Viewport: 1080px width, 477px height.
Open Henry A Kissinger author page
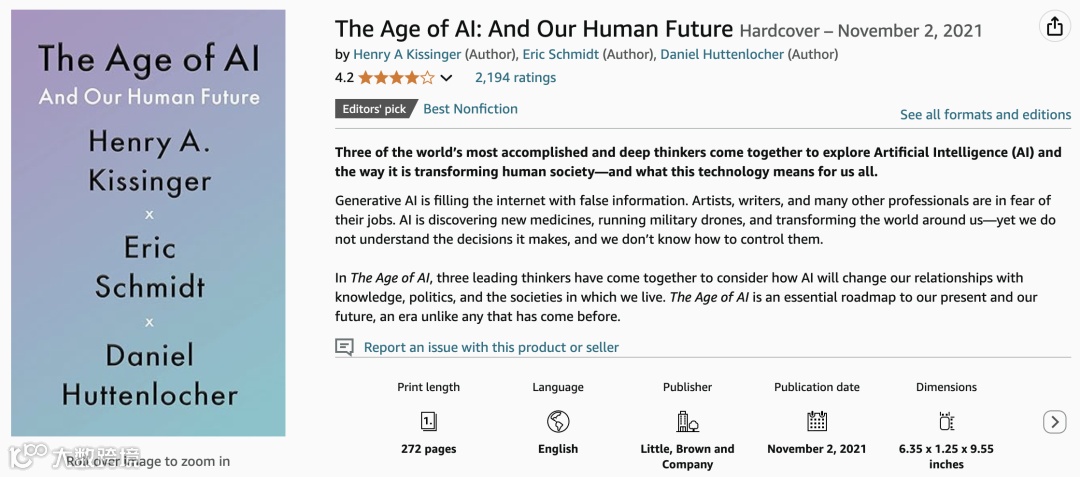[406, 54]
